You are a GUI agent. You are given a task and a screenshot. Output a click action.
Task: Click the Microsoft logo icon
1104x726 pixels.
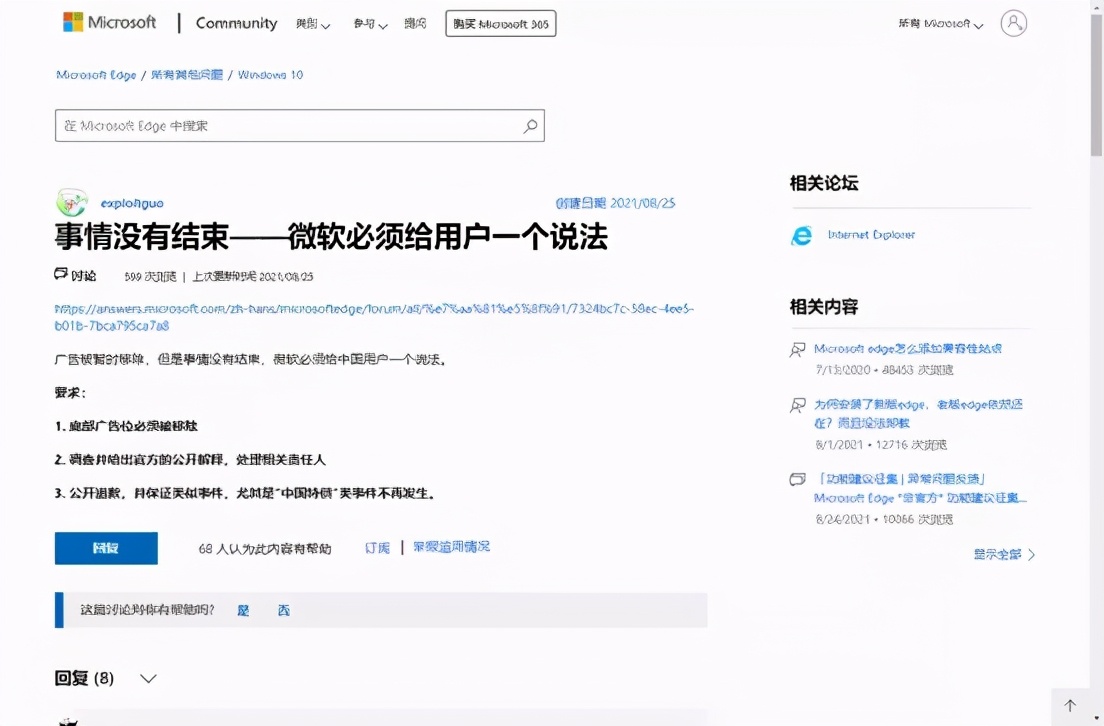pyautogui.click(x=72, y=21)
